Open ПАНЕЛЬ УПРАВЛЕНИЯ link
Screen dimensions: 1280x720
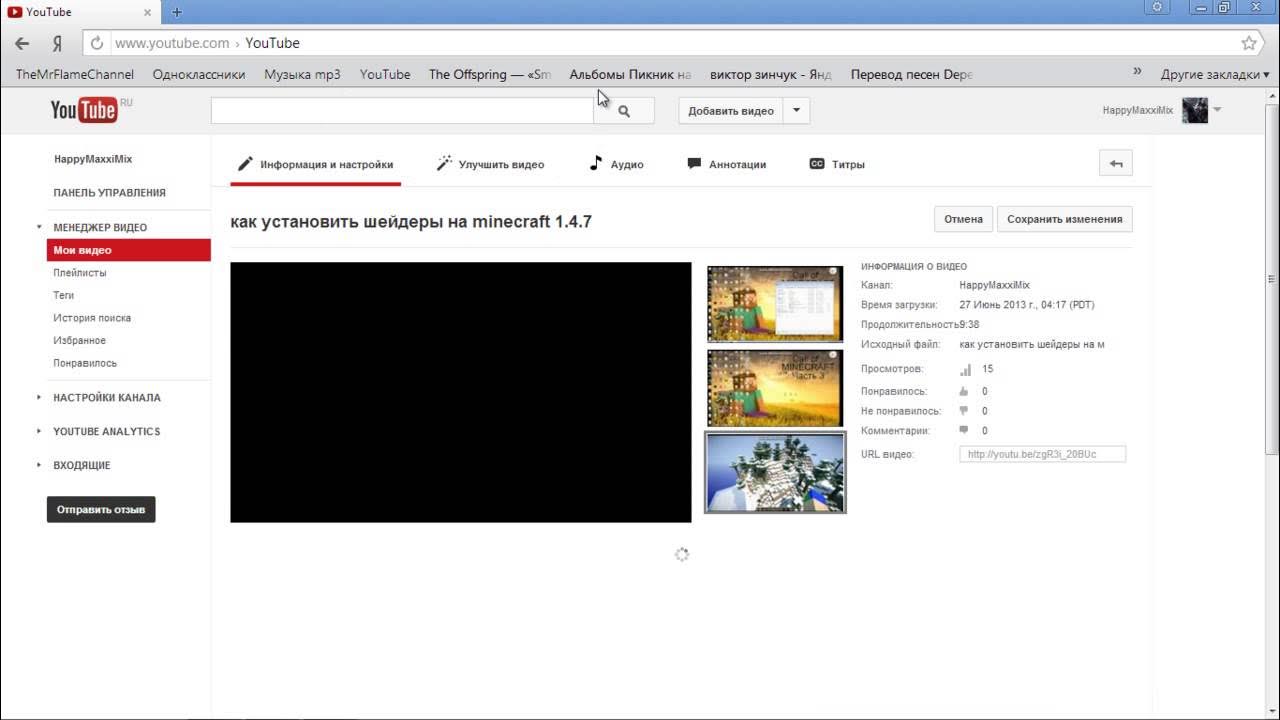(x=110, y=192)
